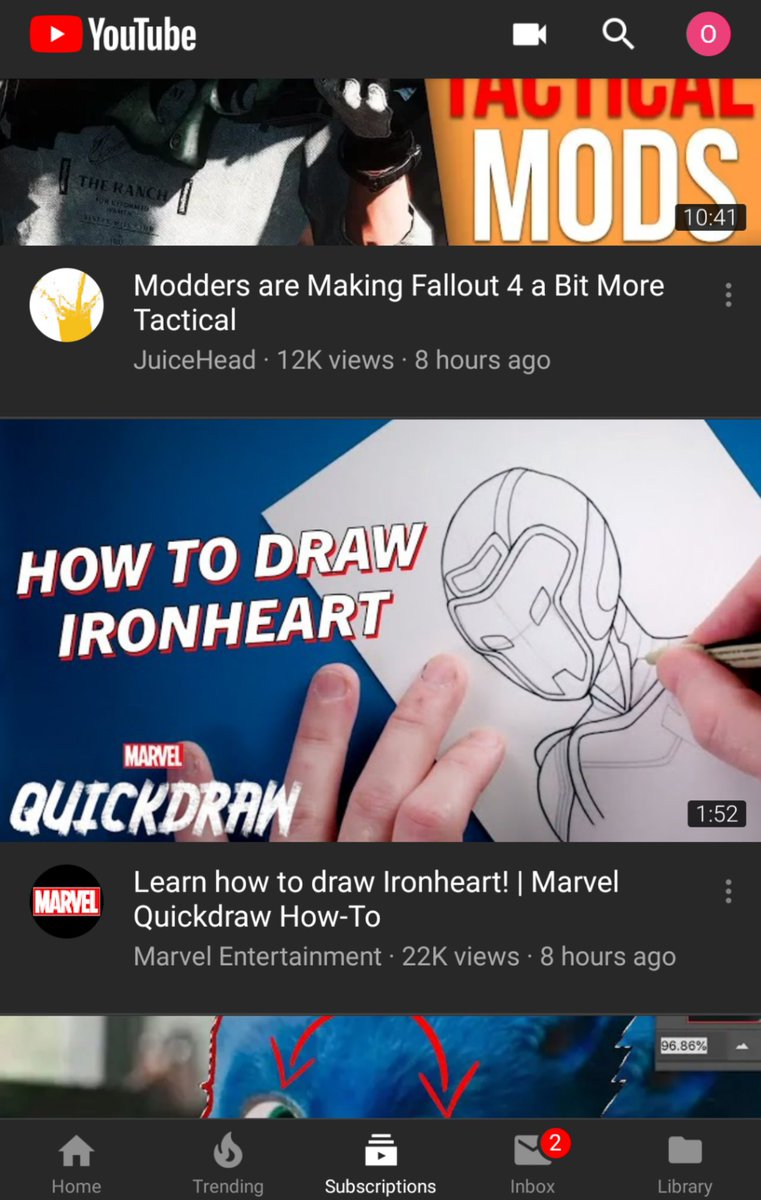Play the Tactical Mods video thumbnail
The image size is (761, 1200).
(x=380, y=162)
